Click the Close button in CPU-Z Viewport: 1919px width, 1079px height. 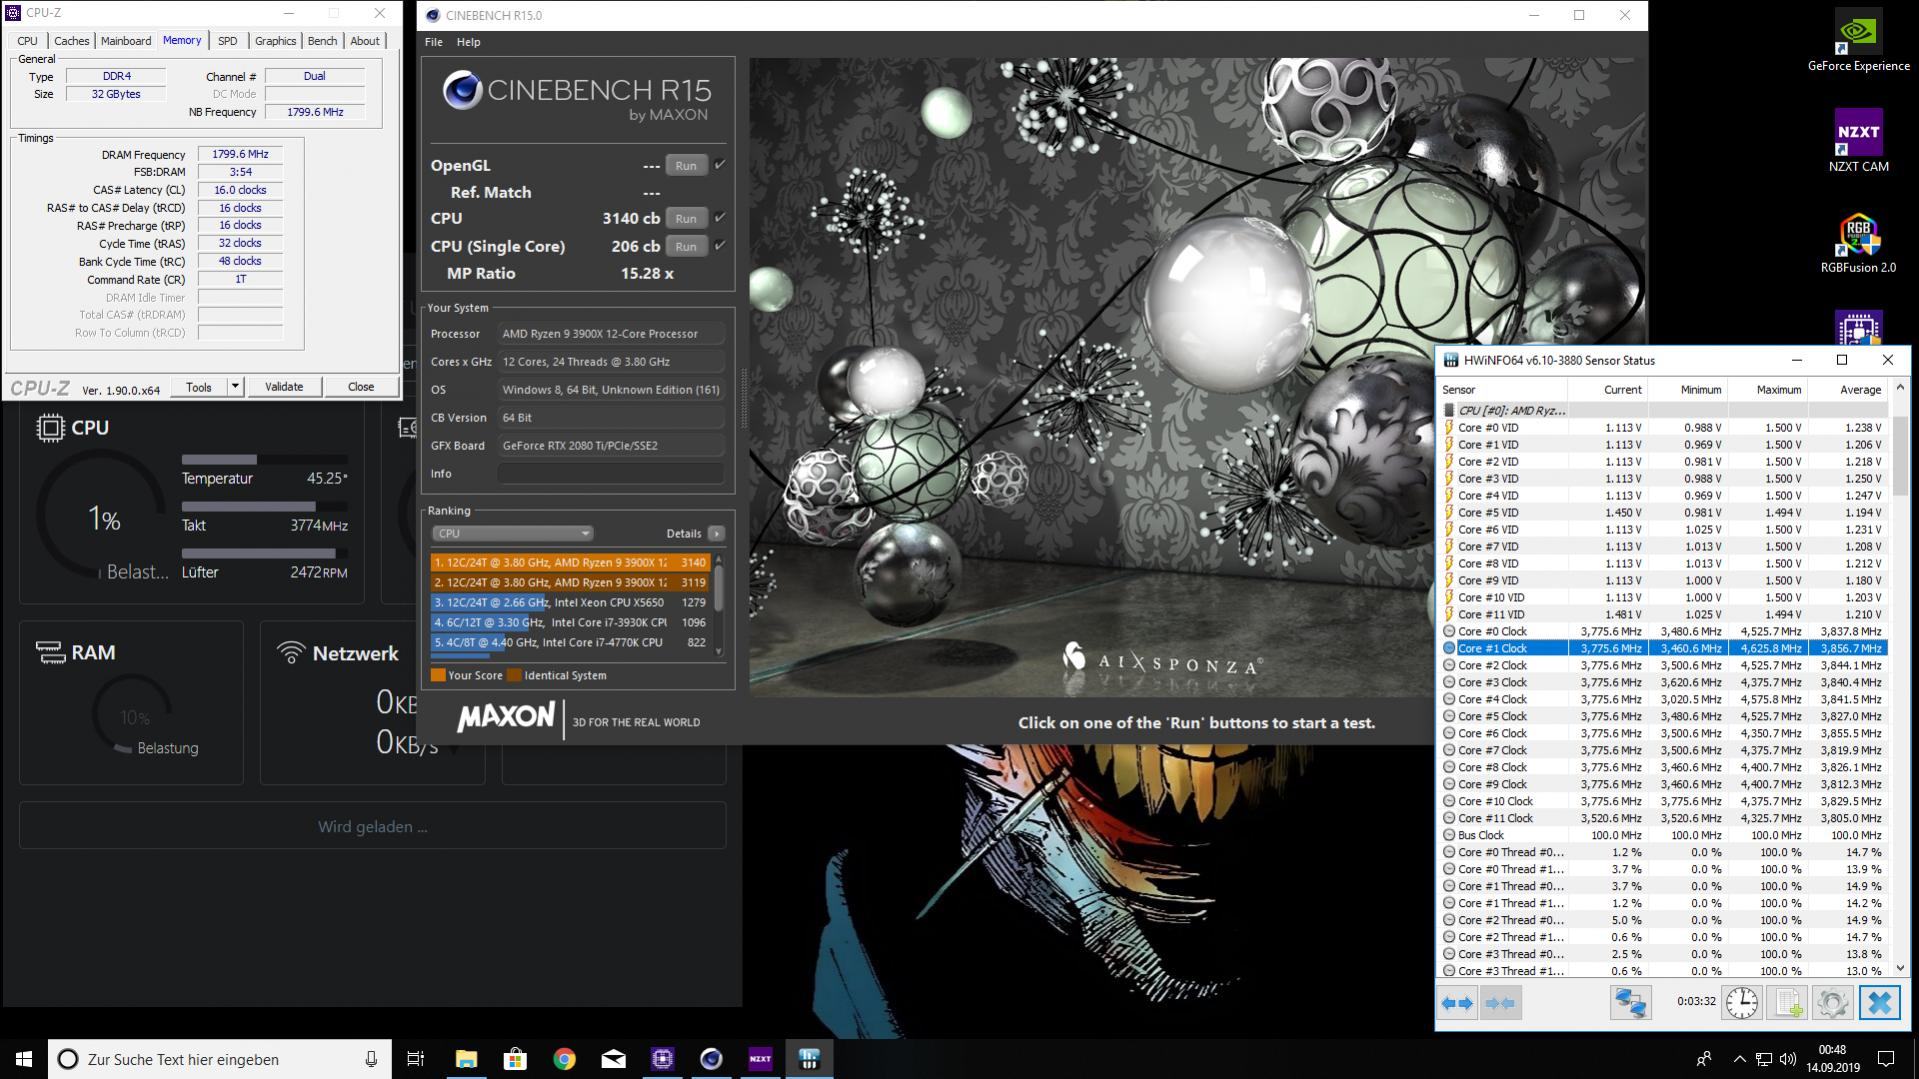[x=361, y=387]
